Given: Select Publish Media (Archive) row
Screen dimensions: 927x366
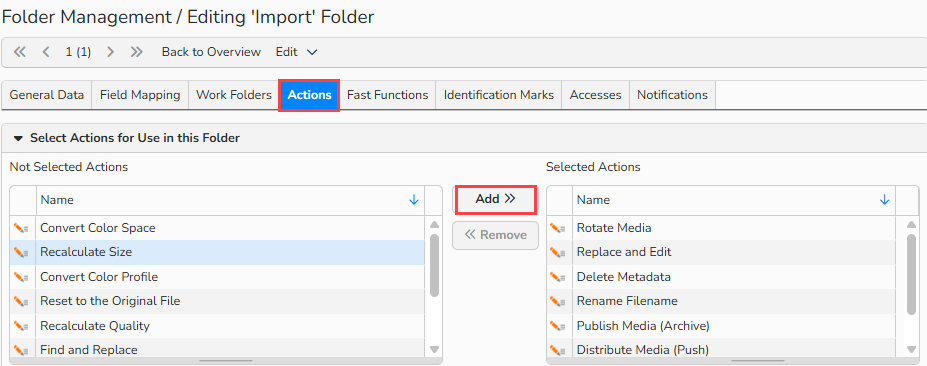Looking at the screenshot, I should coord(721,326).
